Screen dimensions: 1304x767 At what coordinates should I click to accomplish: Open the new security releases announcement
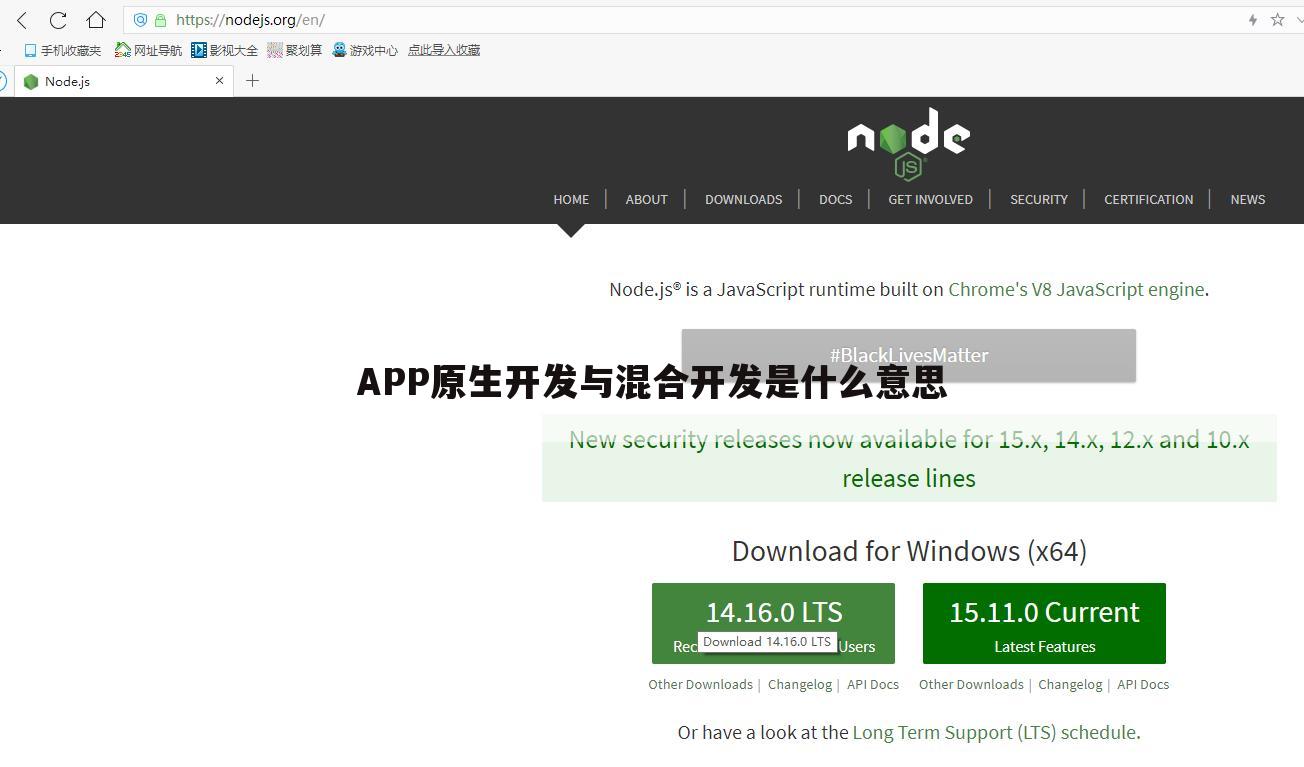(909, 458)
